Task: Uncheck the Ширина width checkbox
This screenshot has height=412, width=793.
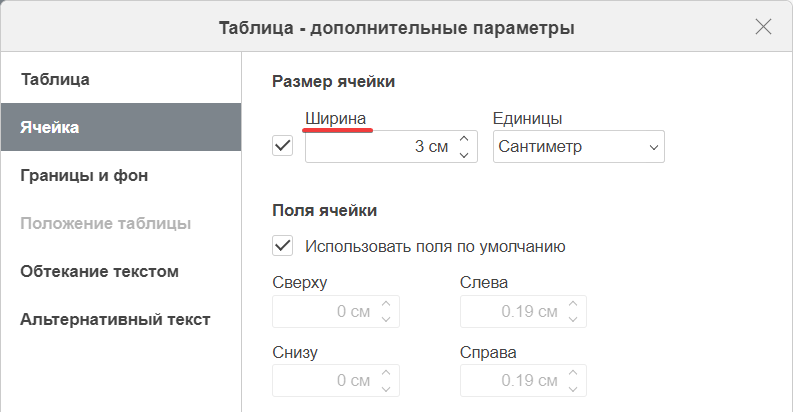Action: pyautogui.click(x=283, y=146)
